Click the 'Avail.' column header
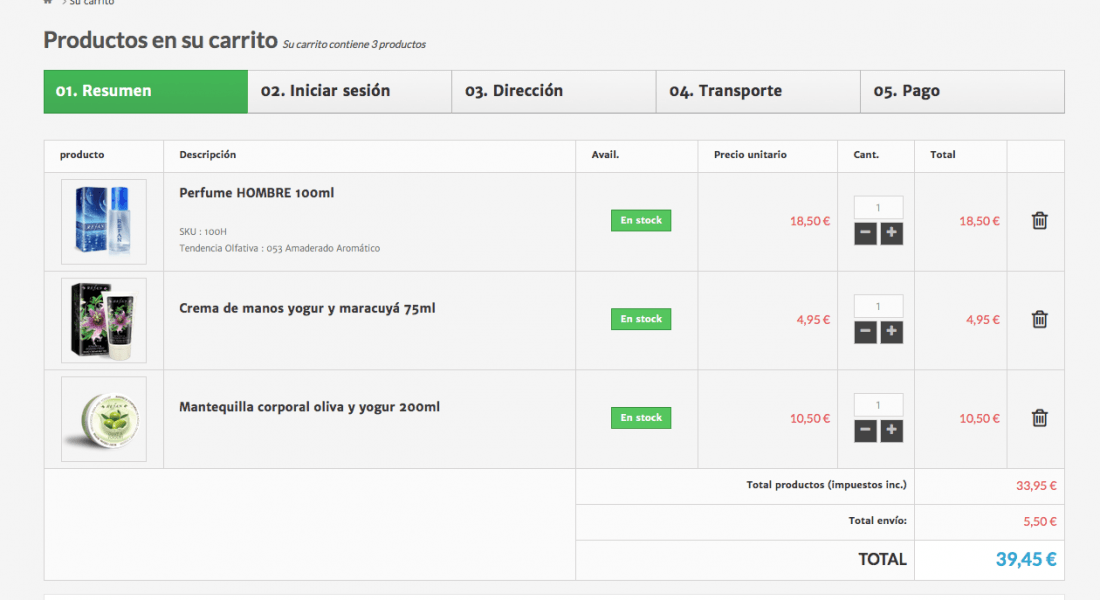Screen dimensions: 1100x600 605,154
